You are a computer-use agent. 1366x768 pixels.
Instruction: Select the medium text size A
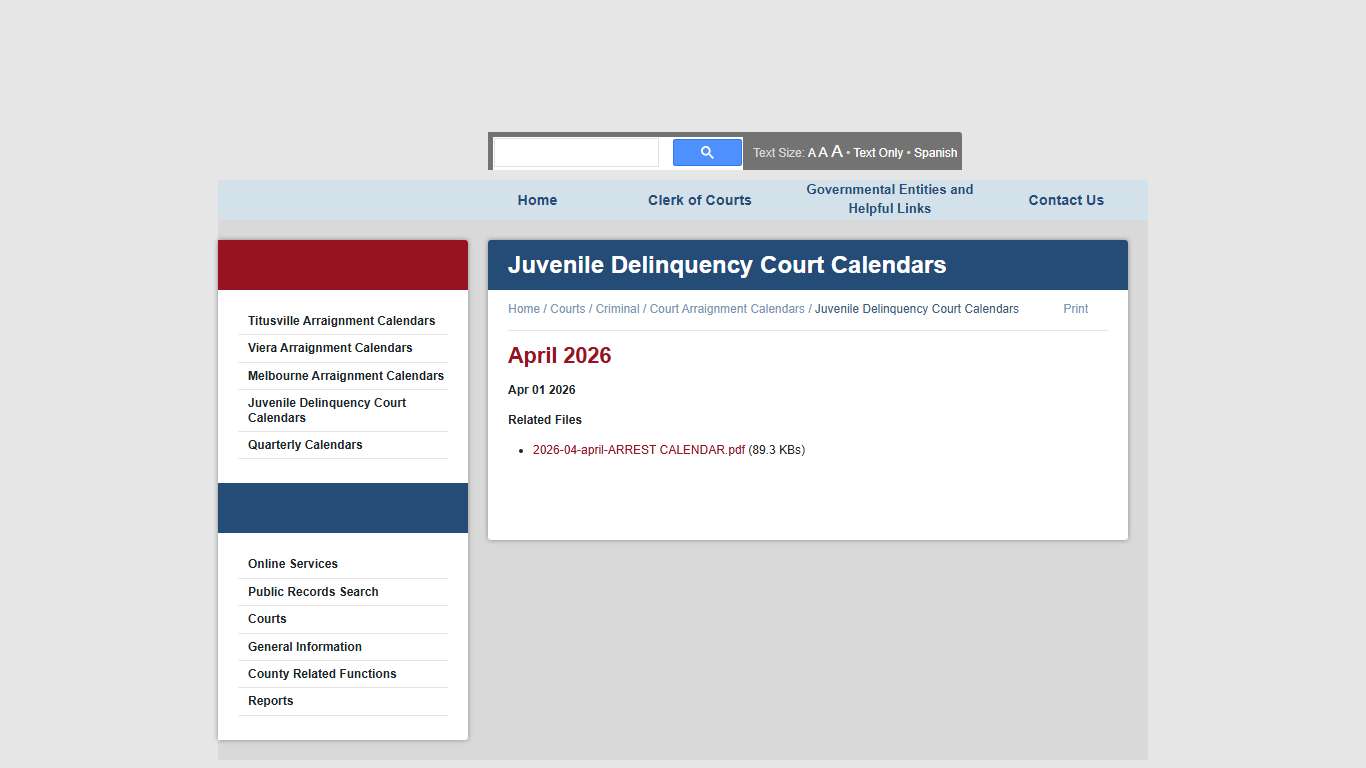(822, 152)
